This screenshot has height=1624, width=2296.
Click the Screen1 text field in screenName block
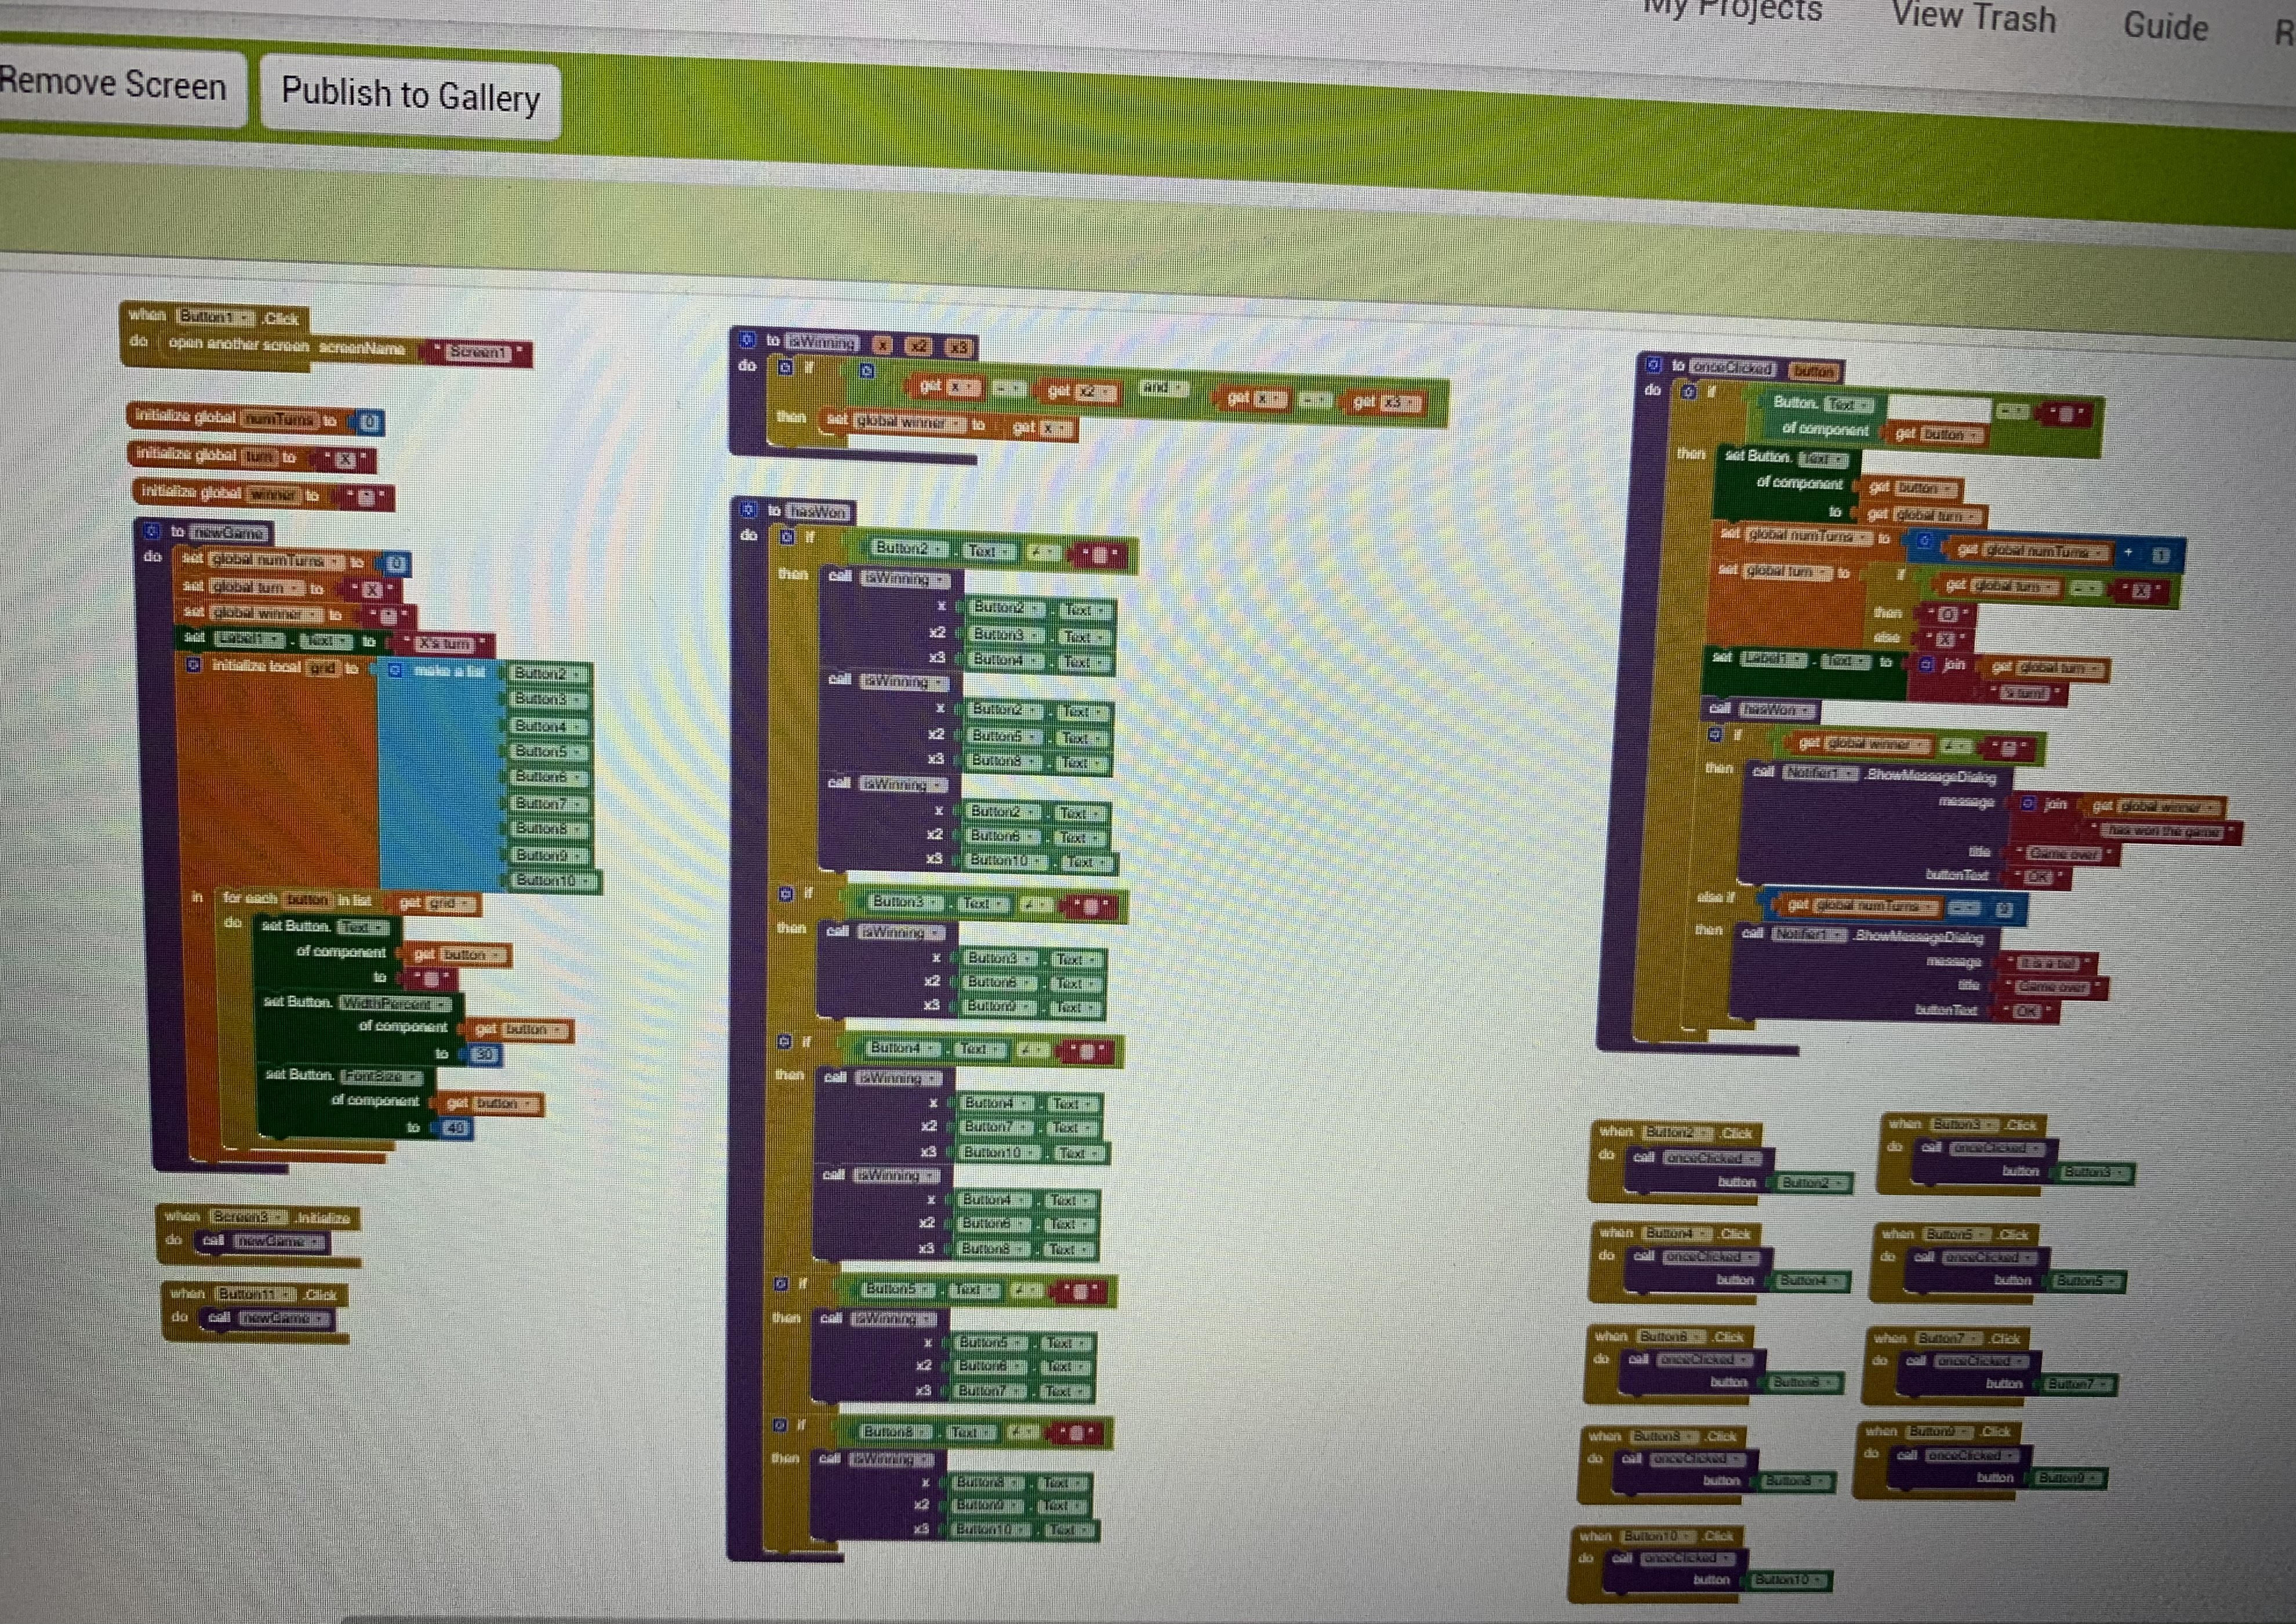[477, 352]
